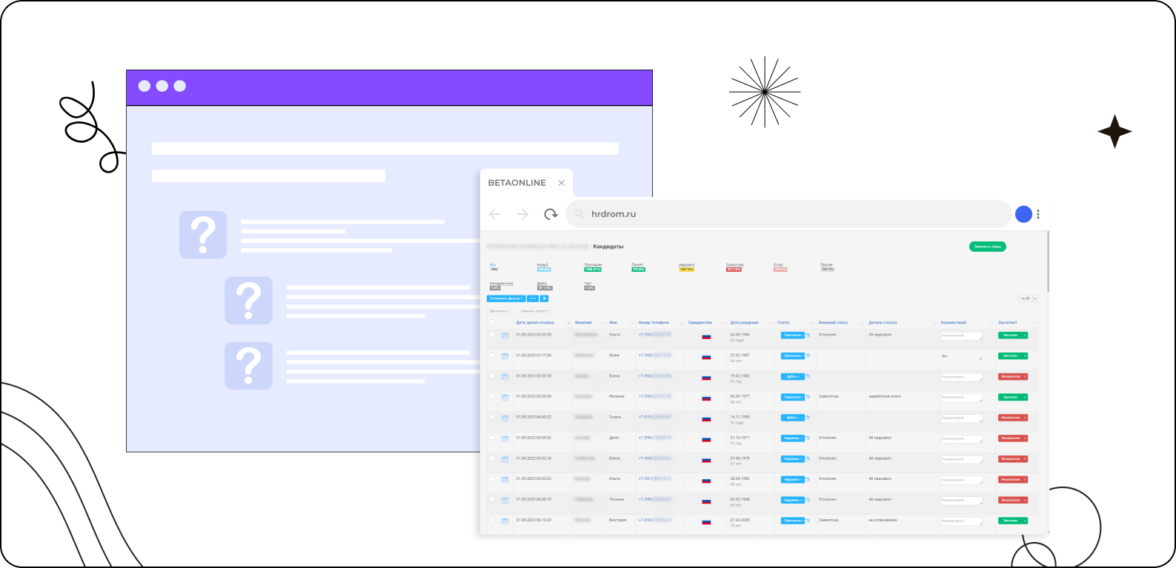Screen dimensions: 1176x568
Task: Click the hrdrom.ru address bar
Action: [x=788, y=214]
